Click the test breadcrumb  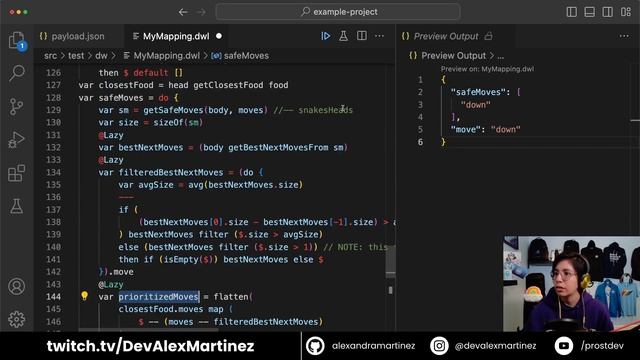[76, 56]
